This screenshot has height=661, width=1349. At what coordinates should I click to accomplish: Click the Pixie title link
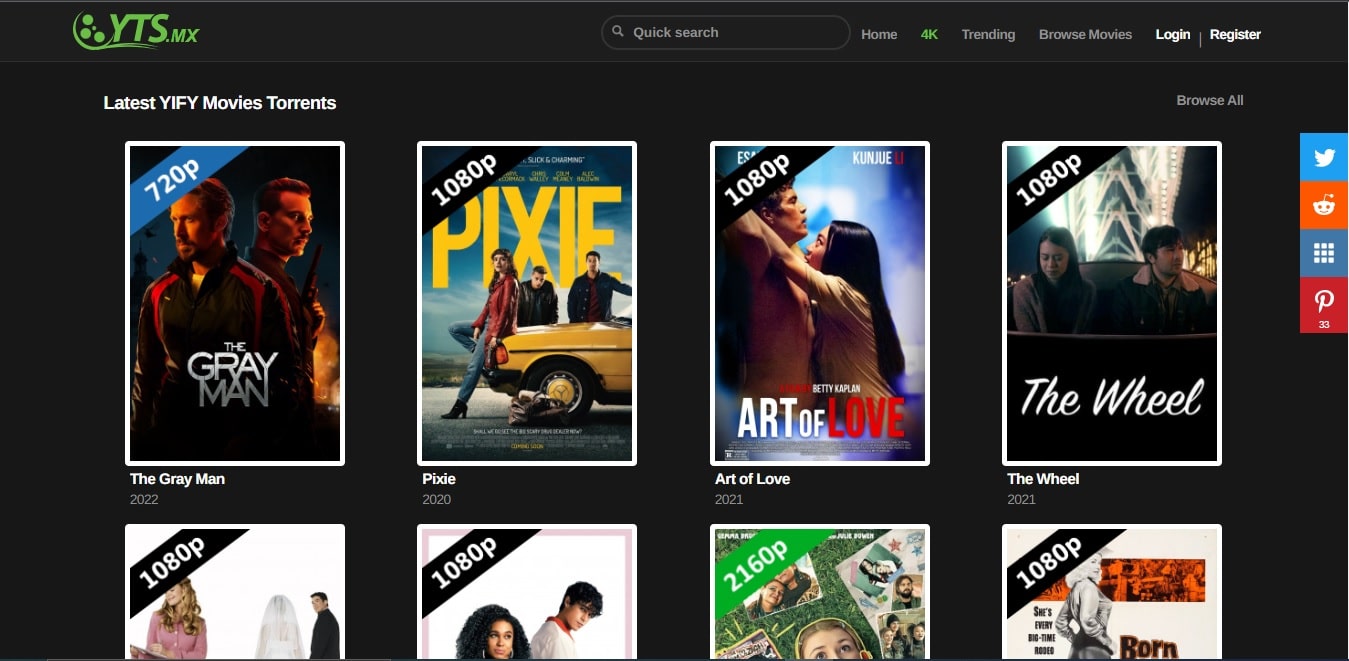(439, 479)
